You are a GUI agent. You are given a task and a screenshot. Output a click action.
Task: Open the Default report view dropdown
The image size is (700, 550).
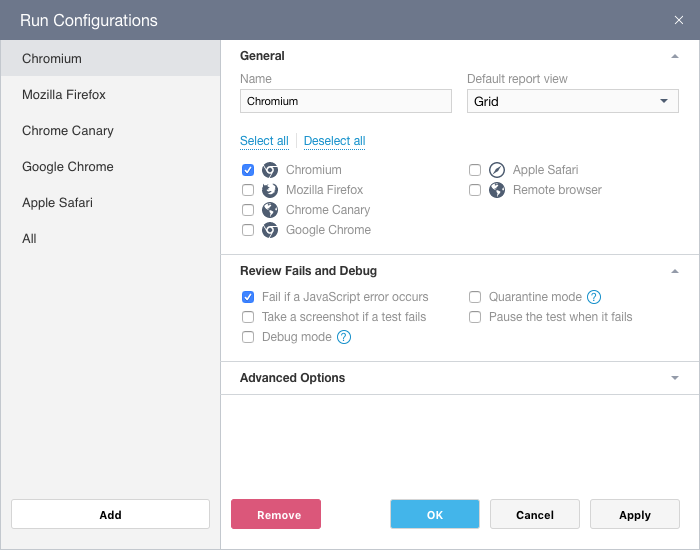pos(573,101)
